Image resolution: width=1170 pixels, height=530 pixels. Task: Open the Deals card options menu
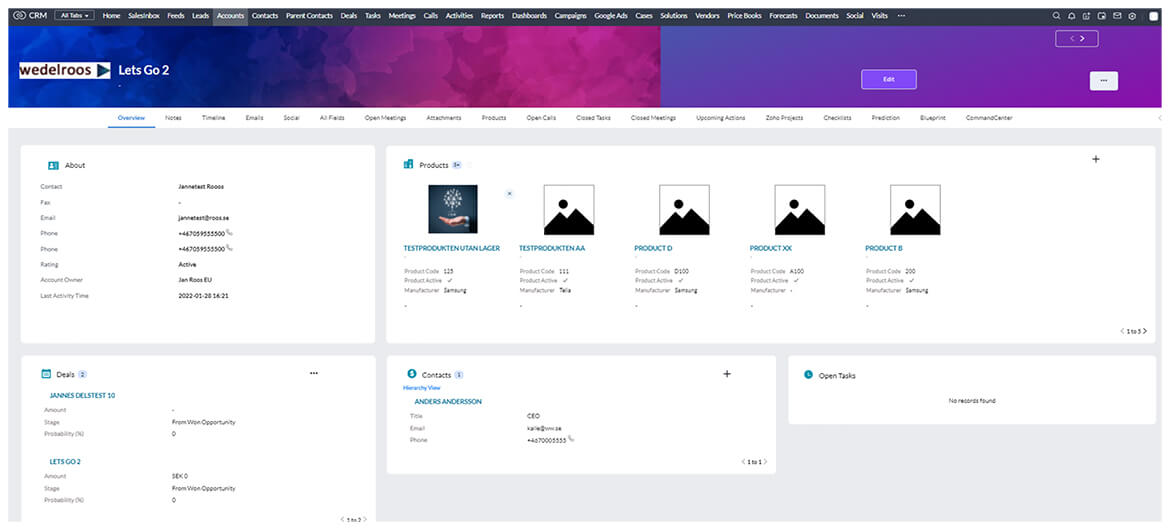tap(314, 373)
